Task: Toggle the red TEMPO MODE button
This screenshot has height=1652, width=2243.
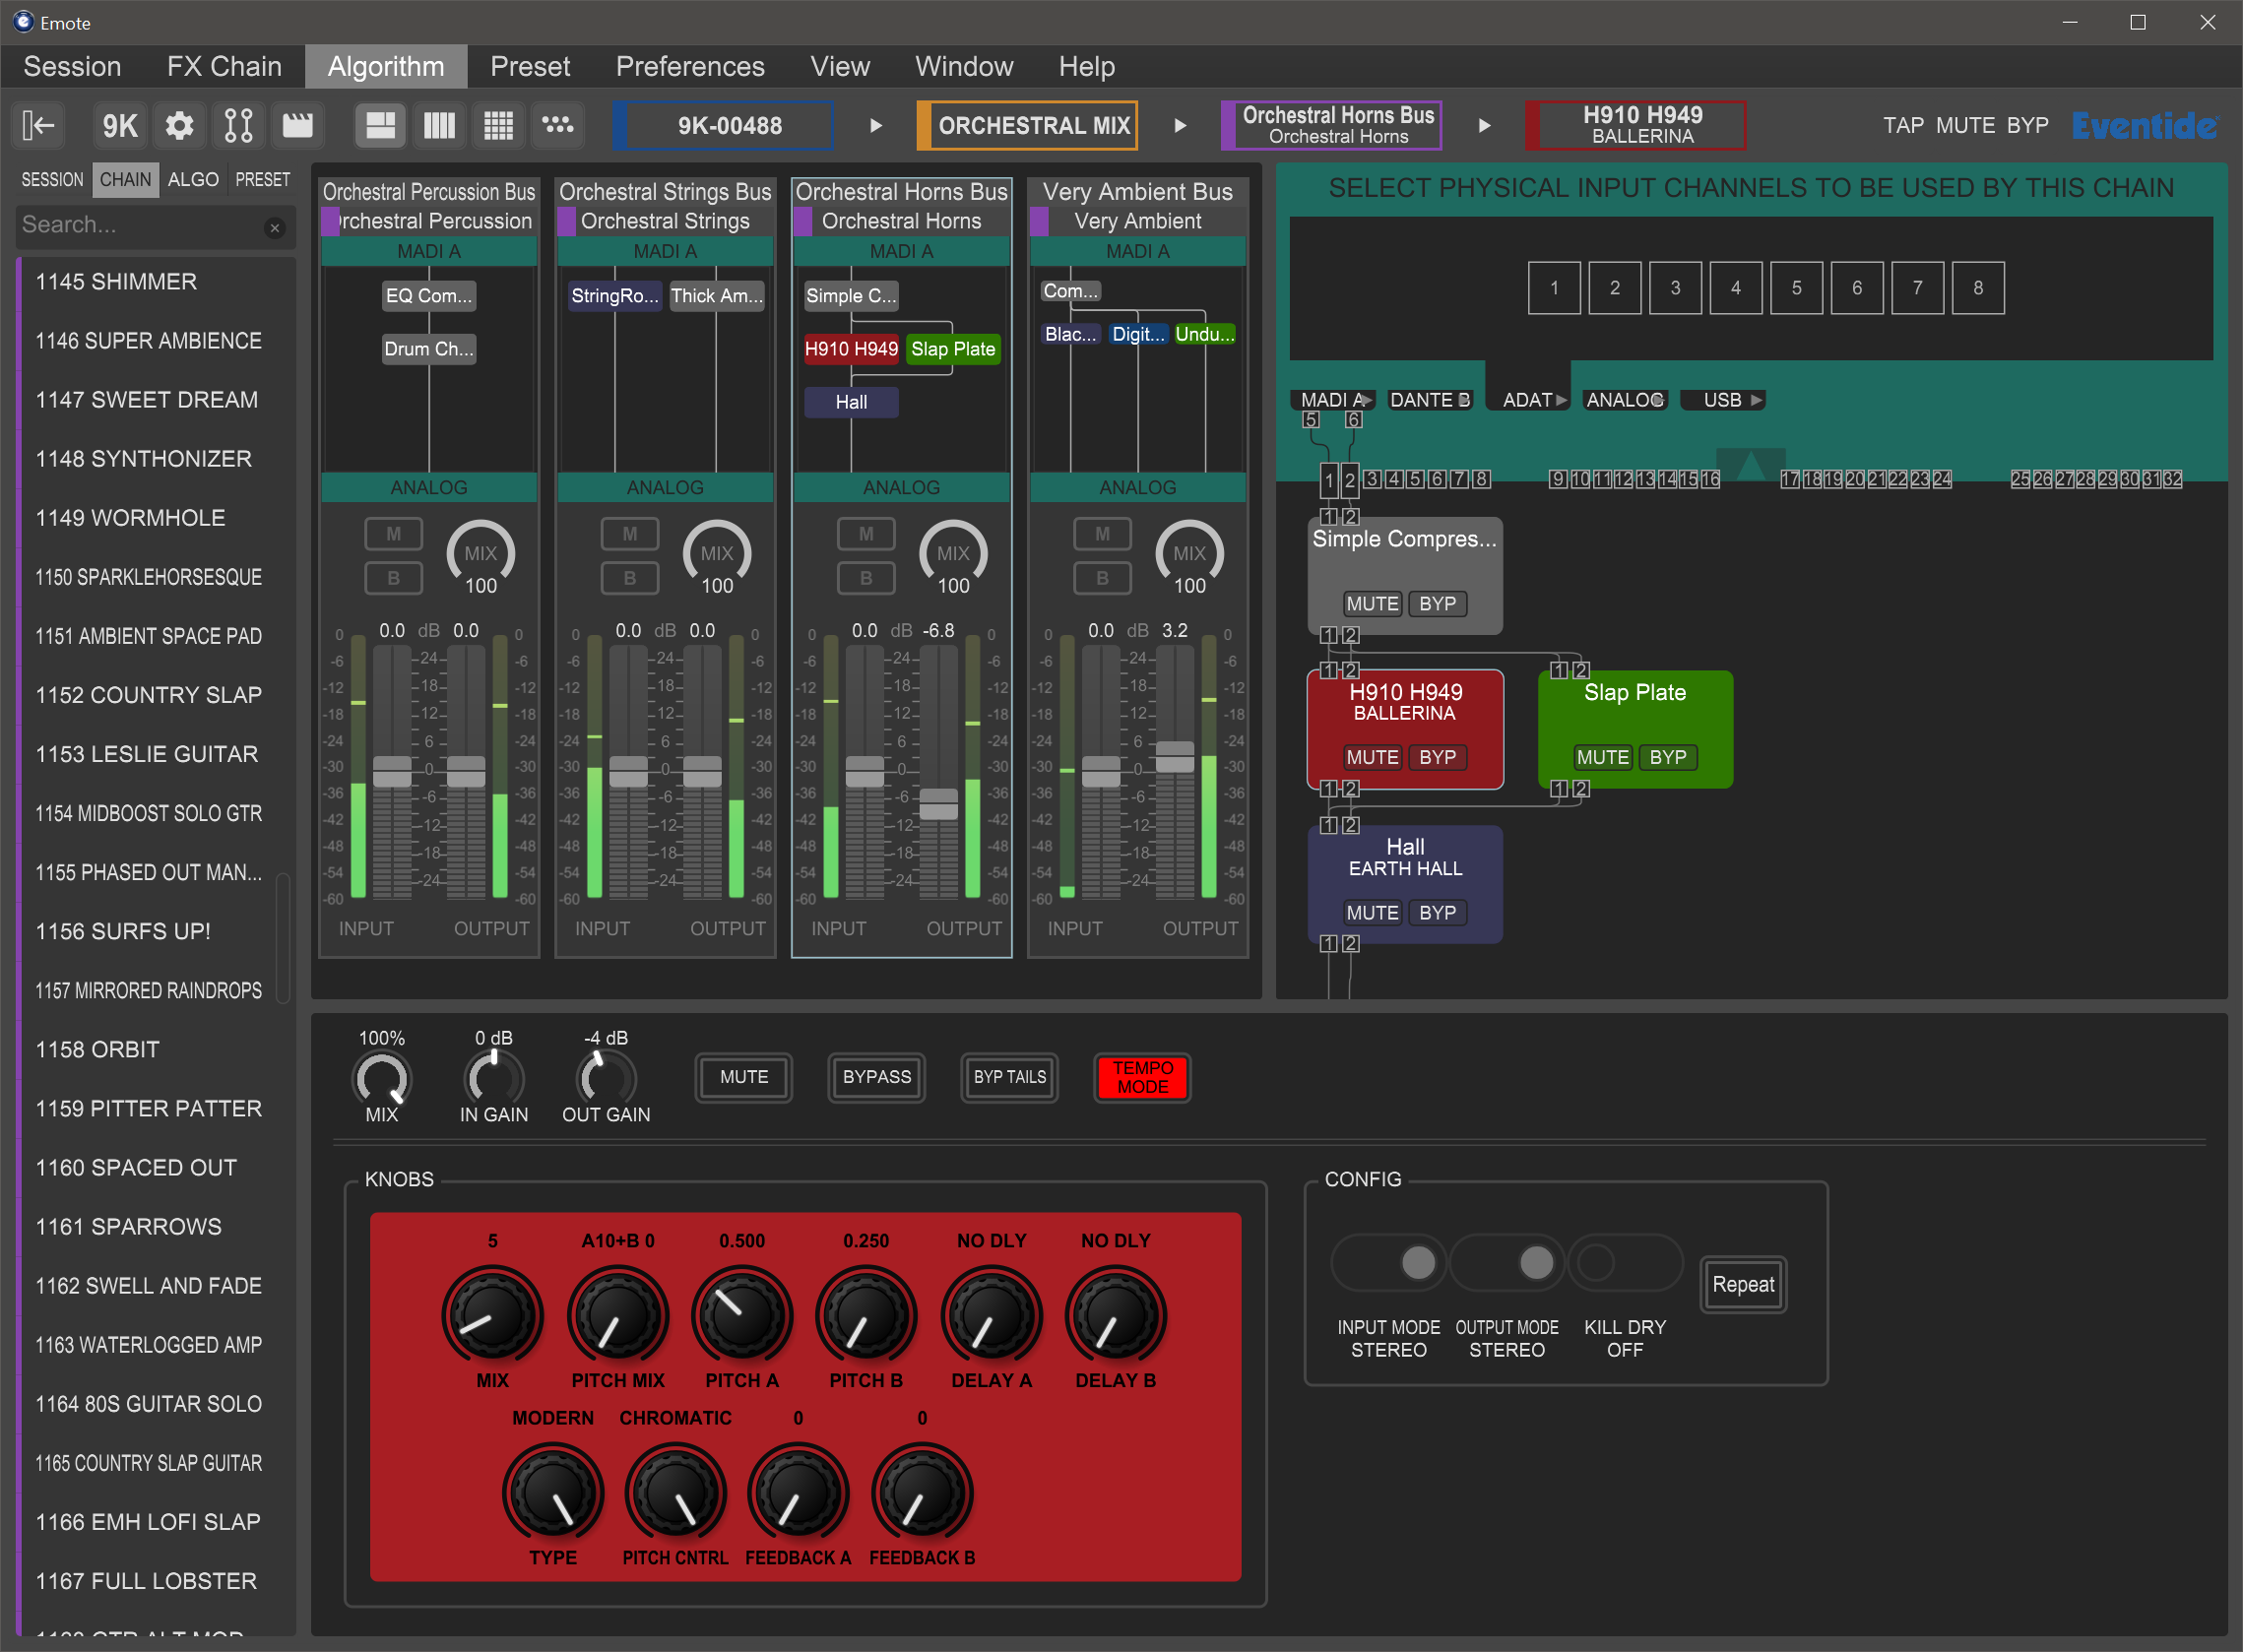Action: click(1142, 1077)
